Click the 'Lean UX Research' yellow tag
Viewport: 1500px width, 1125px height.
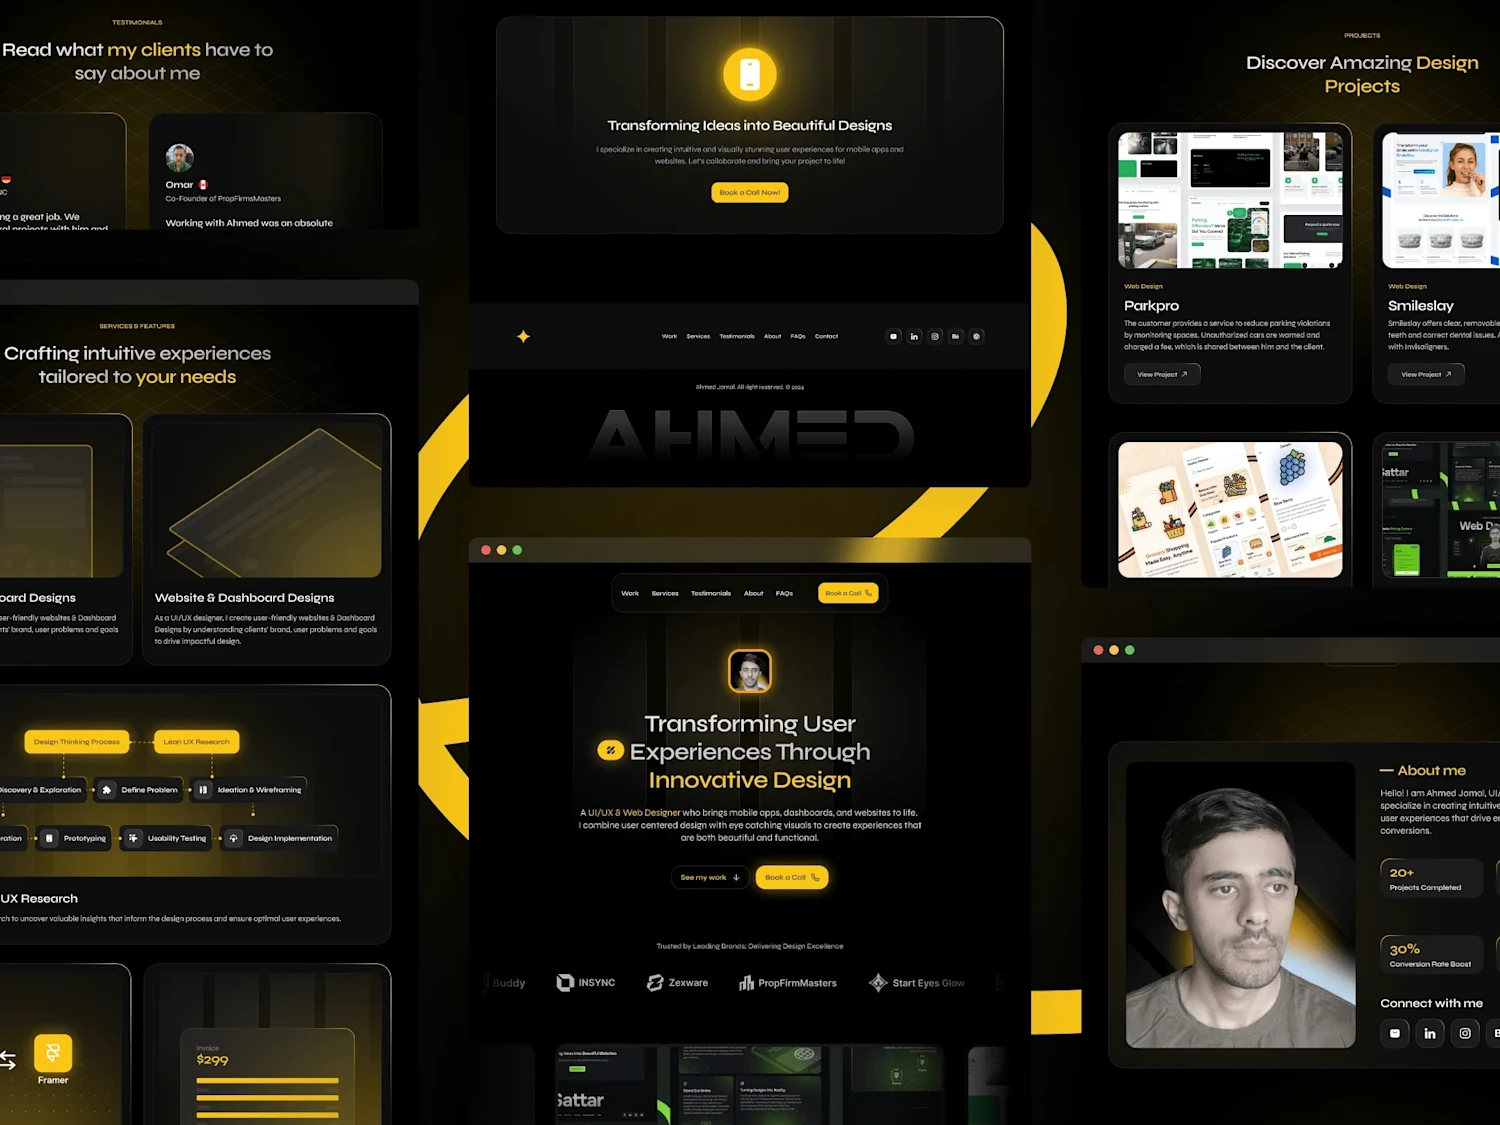pos(197,742)
